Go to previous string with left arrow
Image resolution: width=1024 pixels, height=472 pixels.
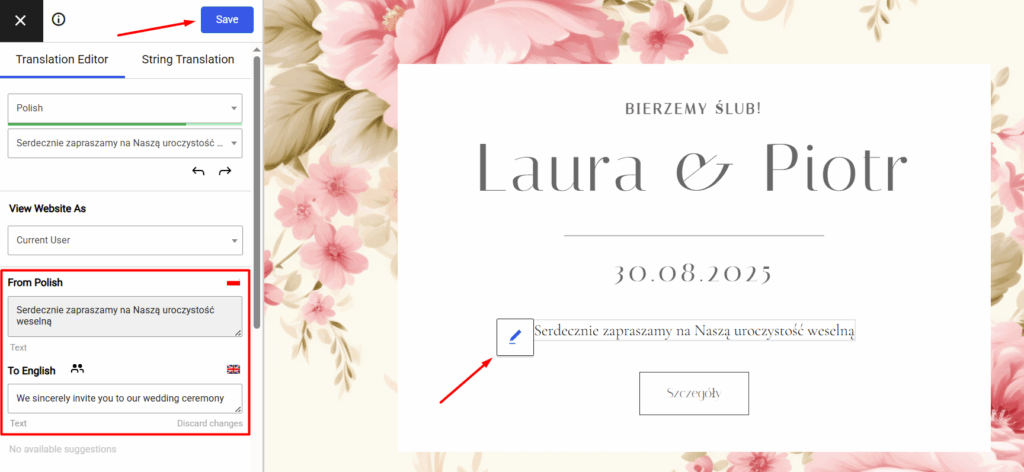tap(199, 172)
